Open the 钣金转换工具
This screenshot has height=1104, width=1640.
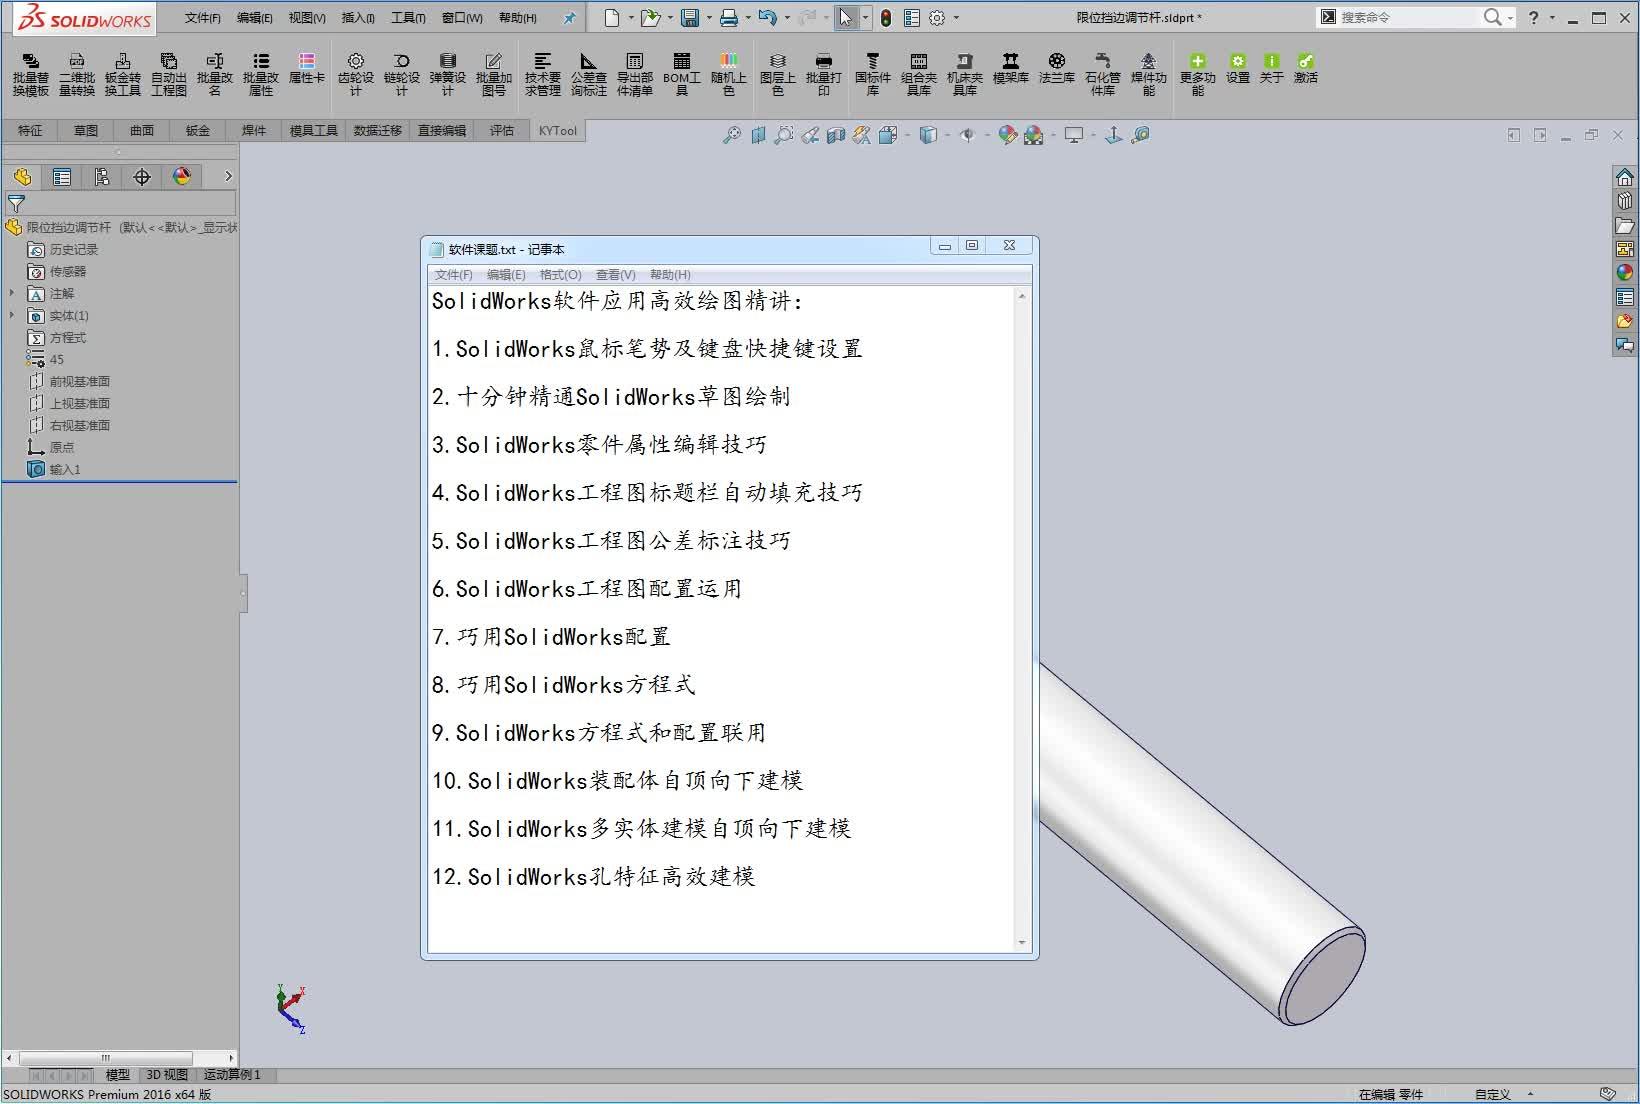[123, 75]
